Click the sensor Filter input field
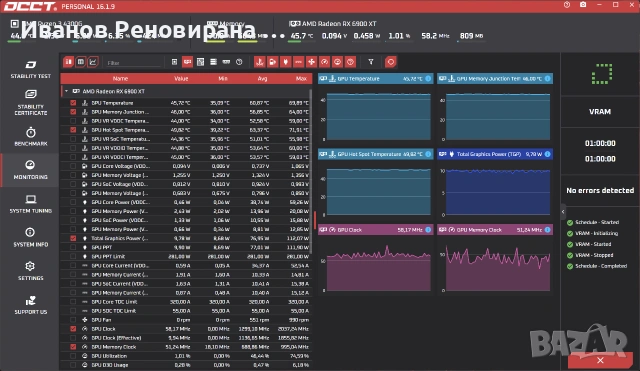 133,63
